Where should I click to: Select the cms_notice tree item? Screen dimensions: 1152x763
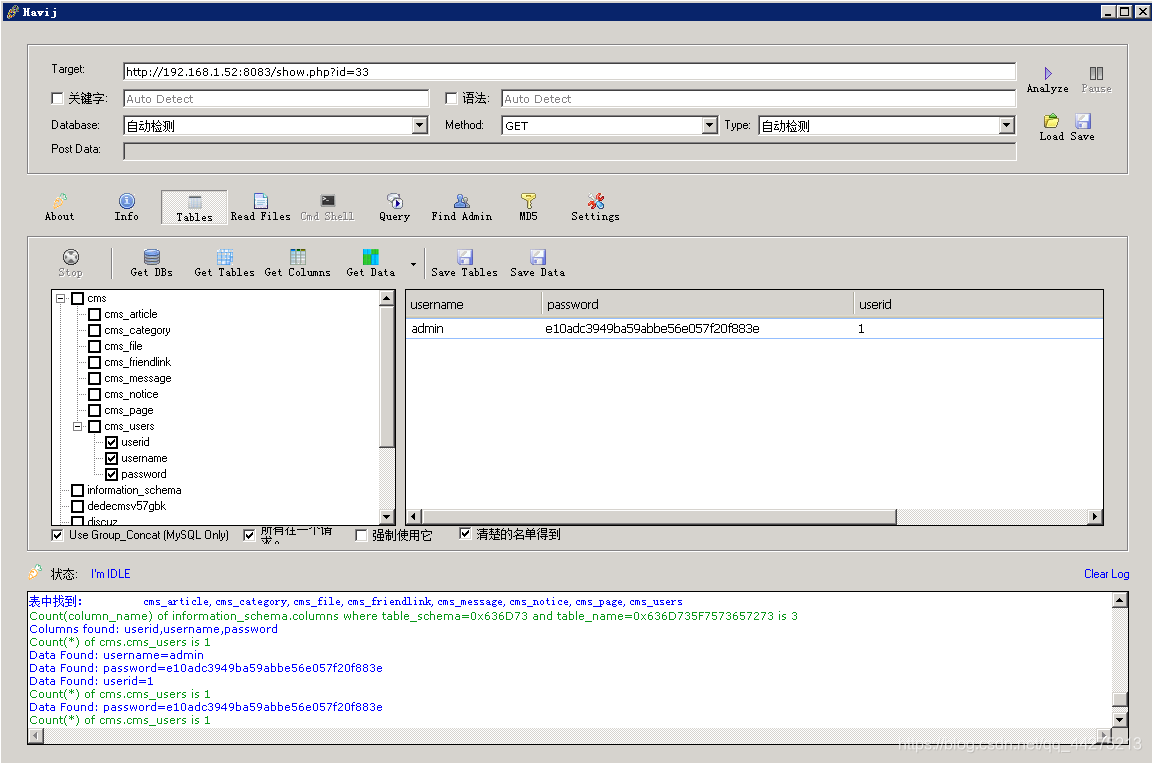(x=131, y=394)
